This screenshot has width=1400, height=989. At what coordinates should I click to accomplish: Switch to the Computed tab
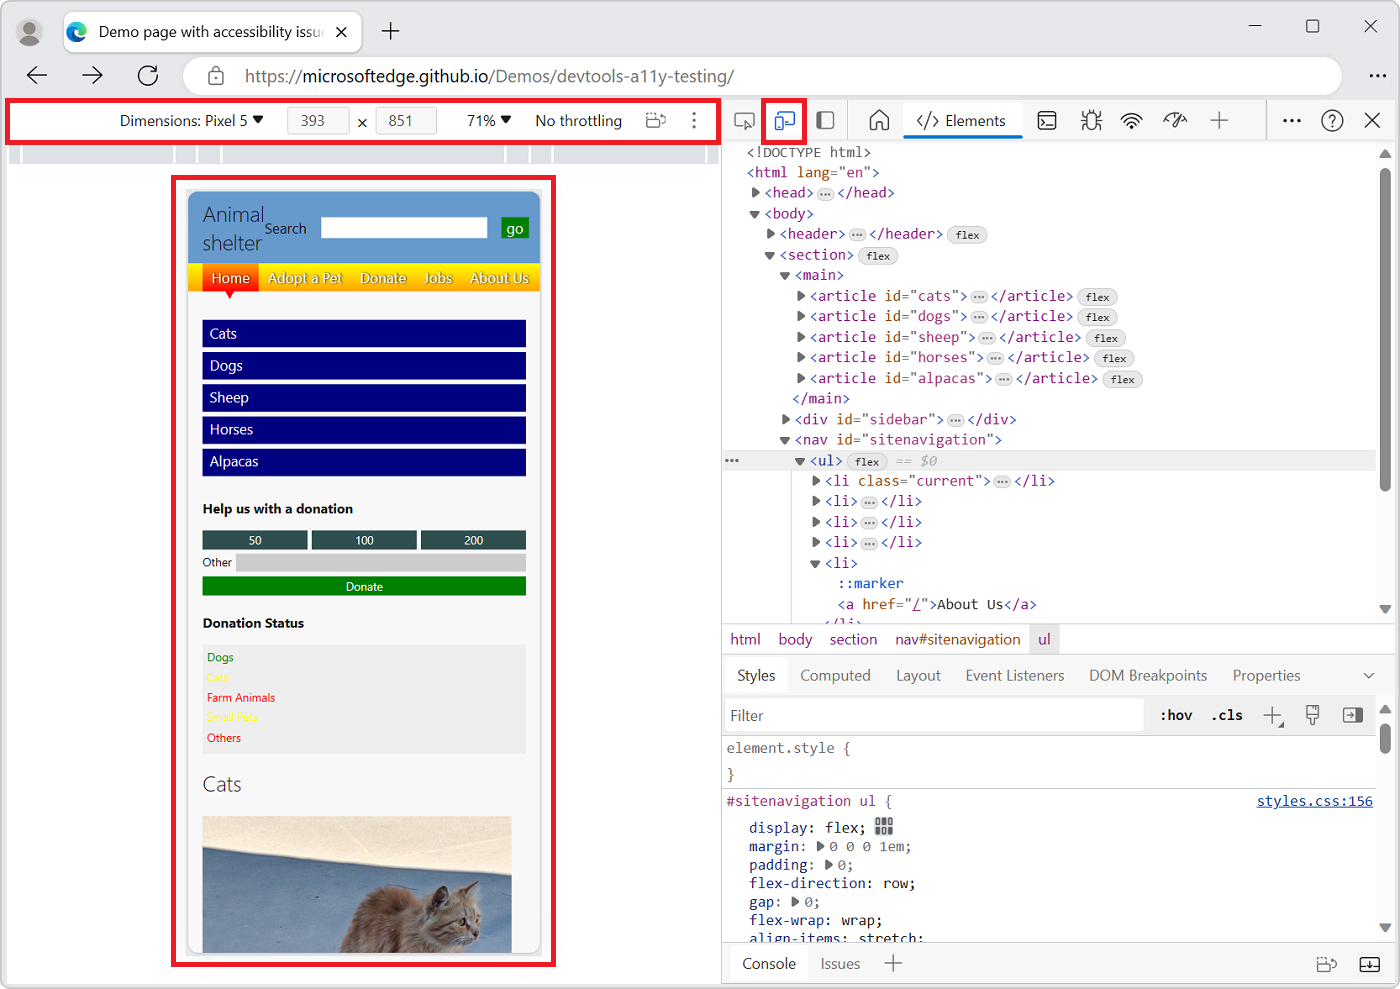click(x=835, y=675)
